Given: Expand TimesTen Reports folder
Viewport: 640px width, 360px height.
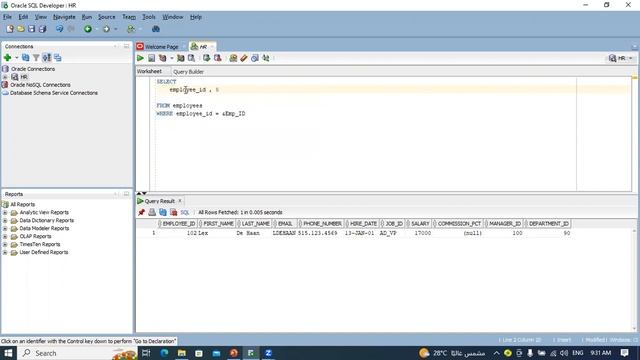Looking at the screenshot, I should pyautogui.click(x=5, y=244).
